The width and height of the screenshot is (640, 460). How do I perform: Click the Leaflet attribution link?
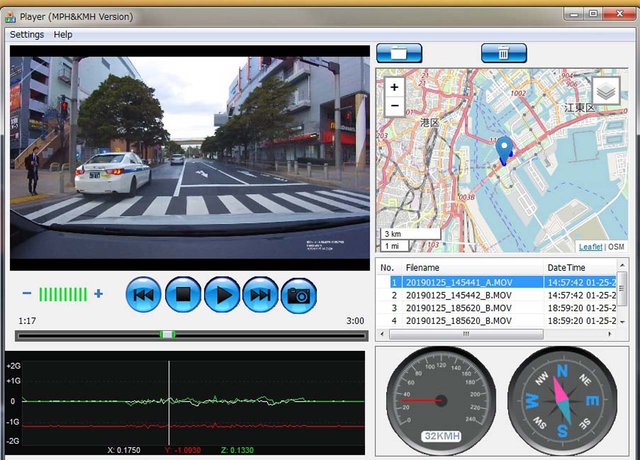pos(591,246)
